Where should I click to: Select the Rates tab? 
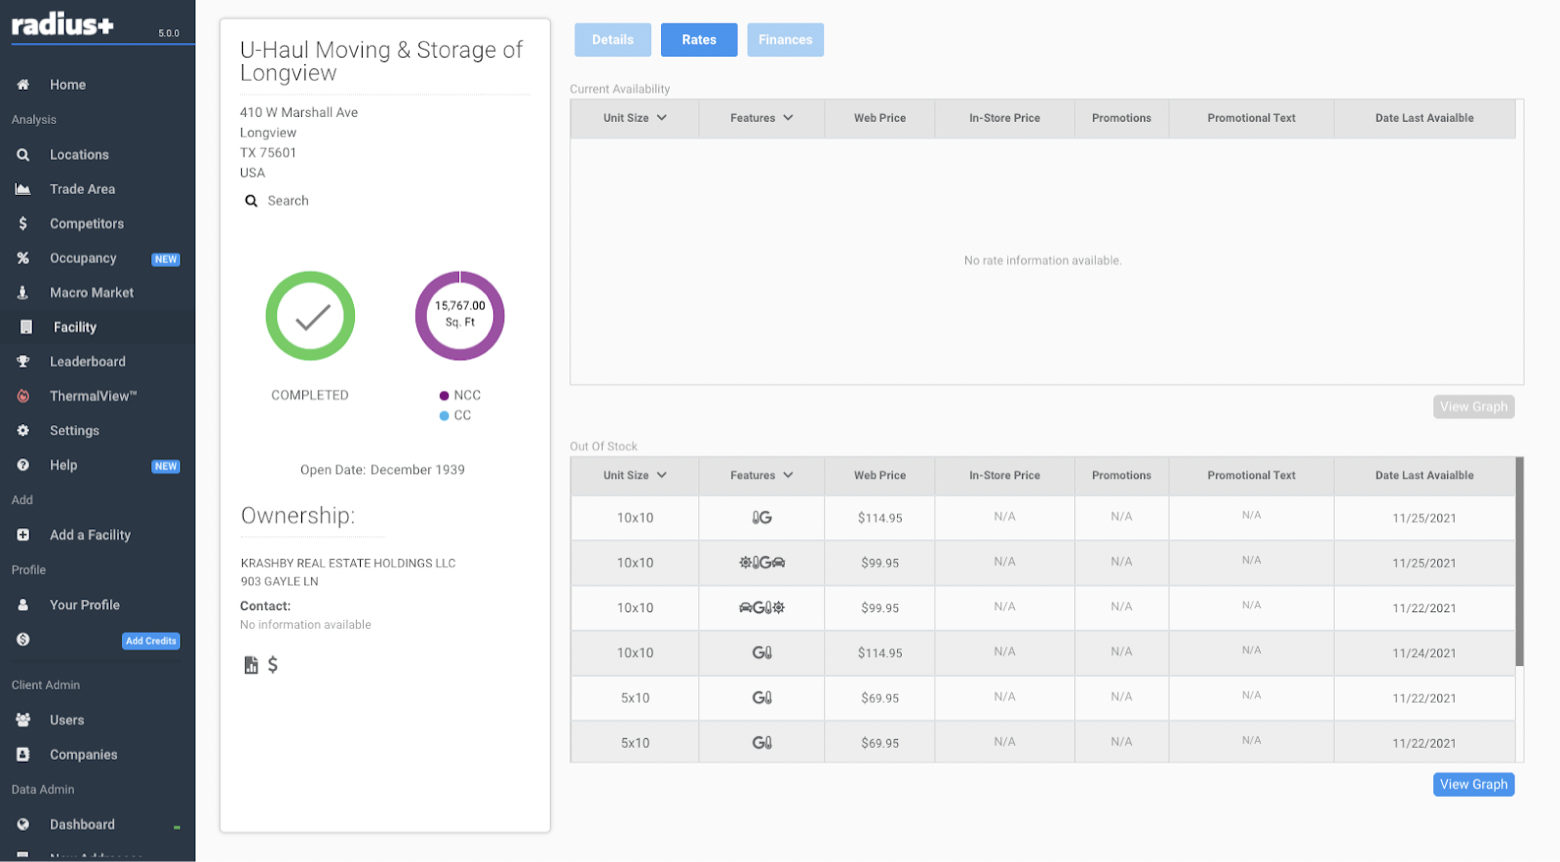(699, 40)
